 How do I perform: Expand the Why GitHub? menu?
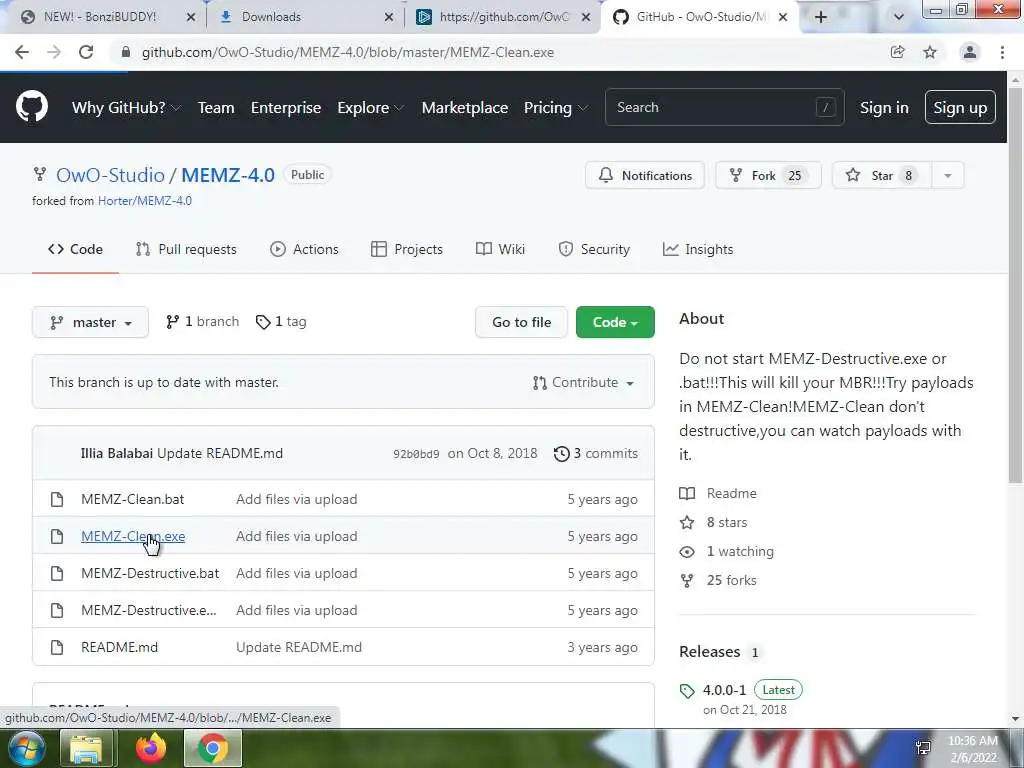[x=126, y=108]
